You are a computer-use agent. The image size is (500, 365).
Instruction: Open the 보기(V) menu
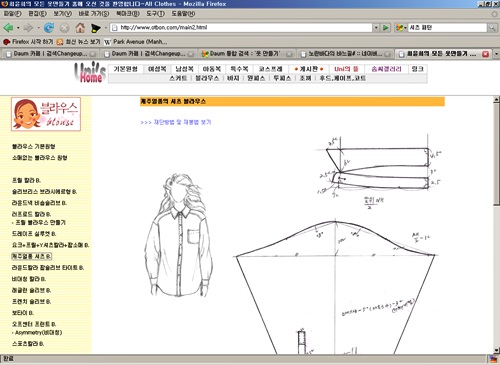(63, 14)
